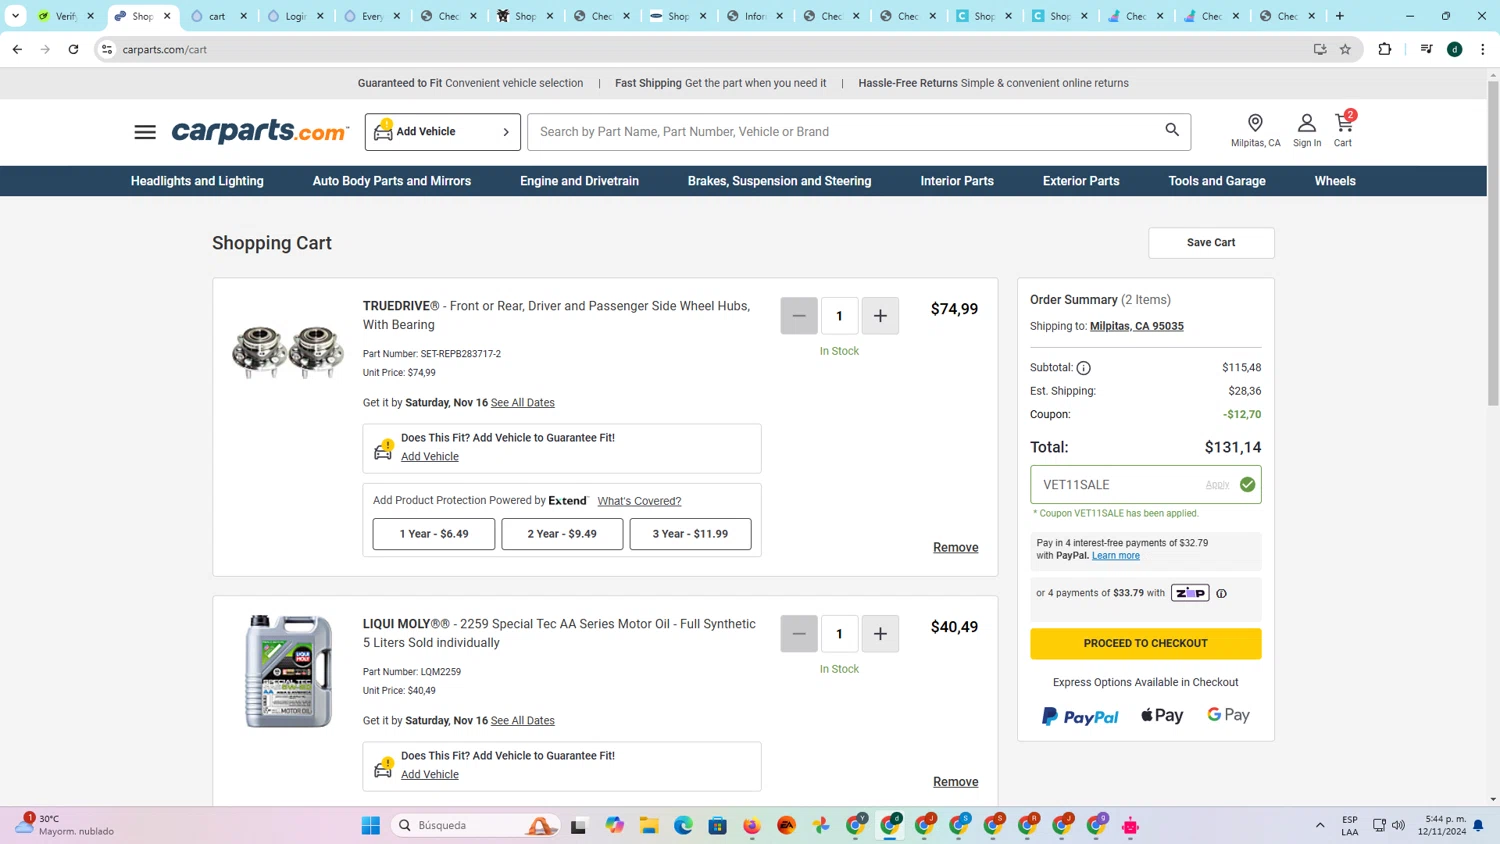Remove the LIQUI MOLY motor oil item
This screenshot has width=1500, height=844.
[956, 782]
